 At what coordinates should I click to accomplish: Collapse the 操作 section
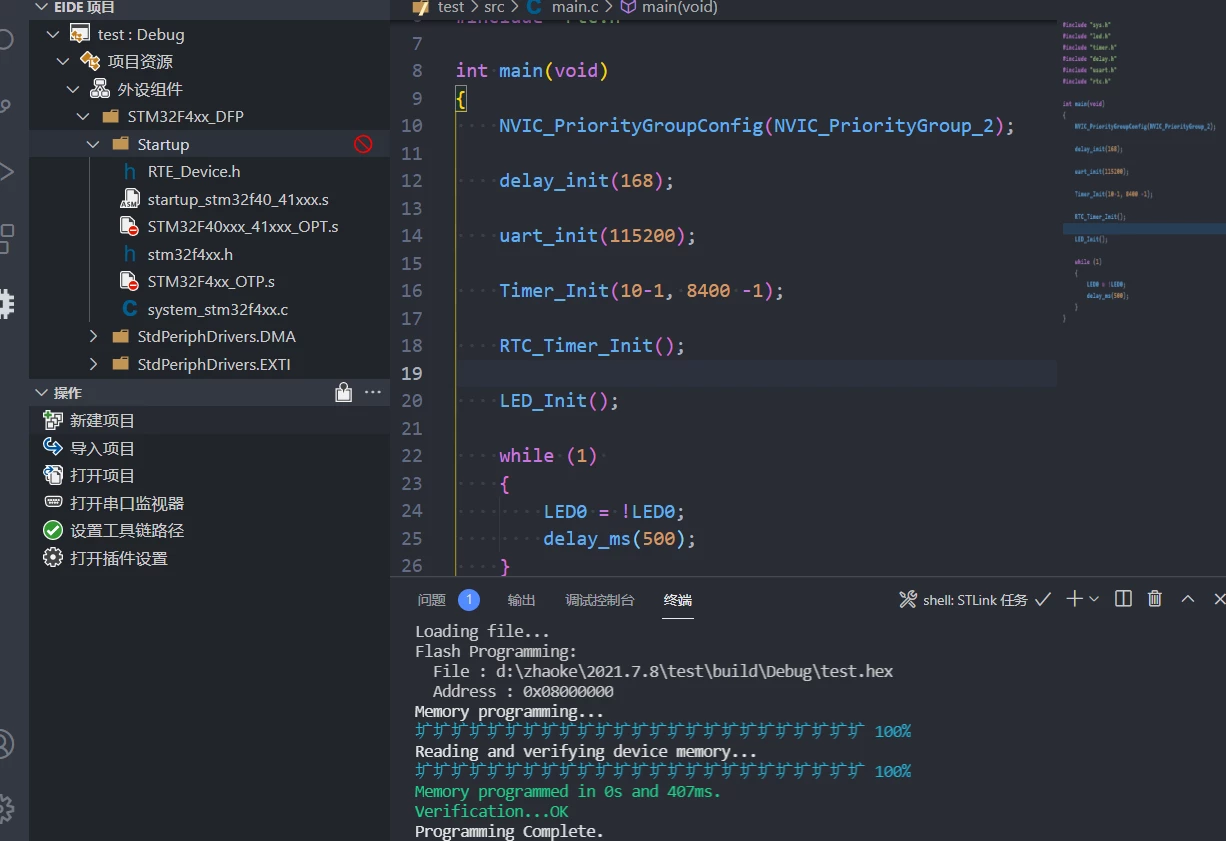click(41, 393)
